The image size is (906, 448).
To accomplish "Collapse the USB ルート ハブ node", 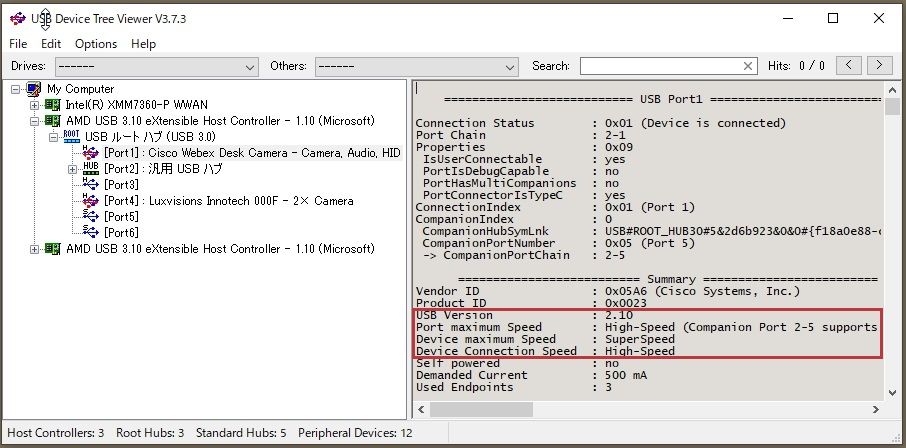I will coord(54,138).
